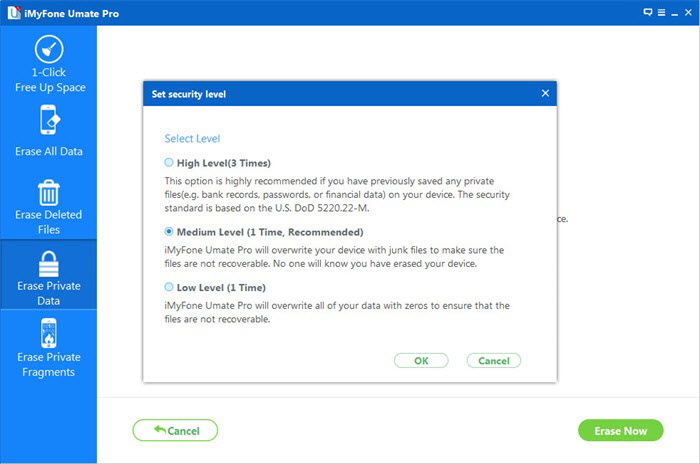The image size is (700, 464).
Task: Click the iMyFone Umate Pro logo icon
Action: point(14,13)
